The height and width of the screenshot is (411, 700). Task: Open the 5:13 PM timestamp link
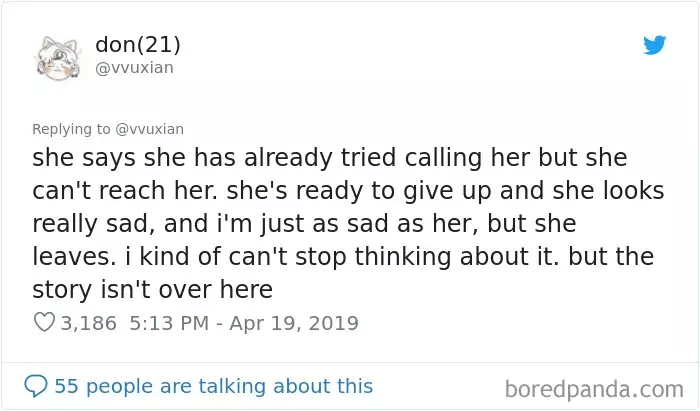click(x=168, y=324)
